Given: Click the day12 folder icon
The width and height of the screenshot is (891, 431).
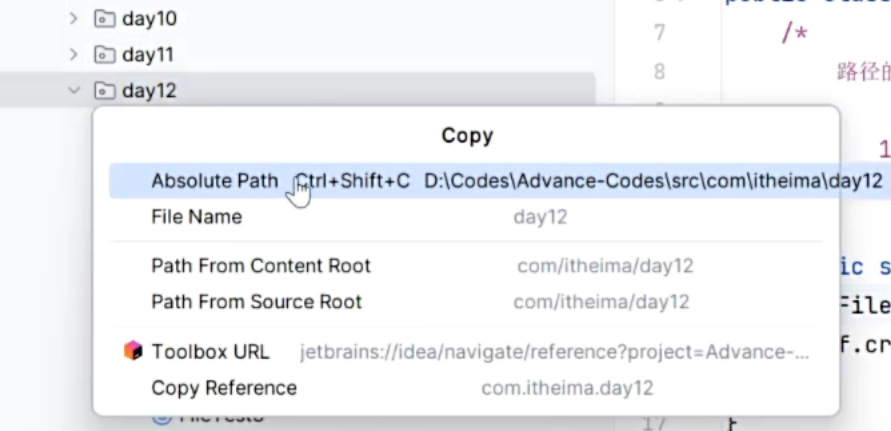Looking at the screenshot, I should 104,91.
